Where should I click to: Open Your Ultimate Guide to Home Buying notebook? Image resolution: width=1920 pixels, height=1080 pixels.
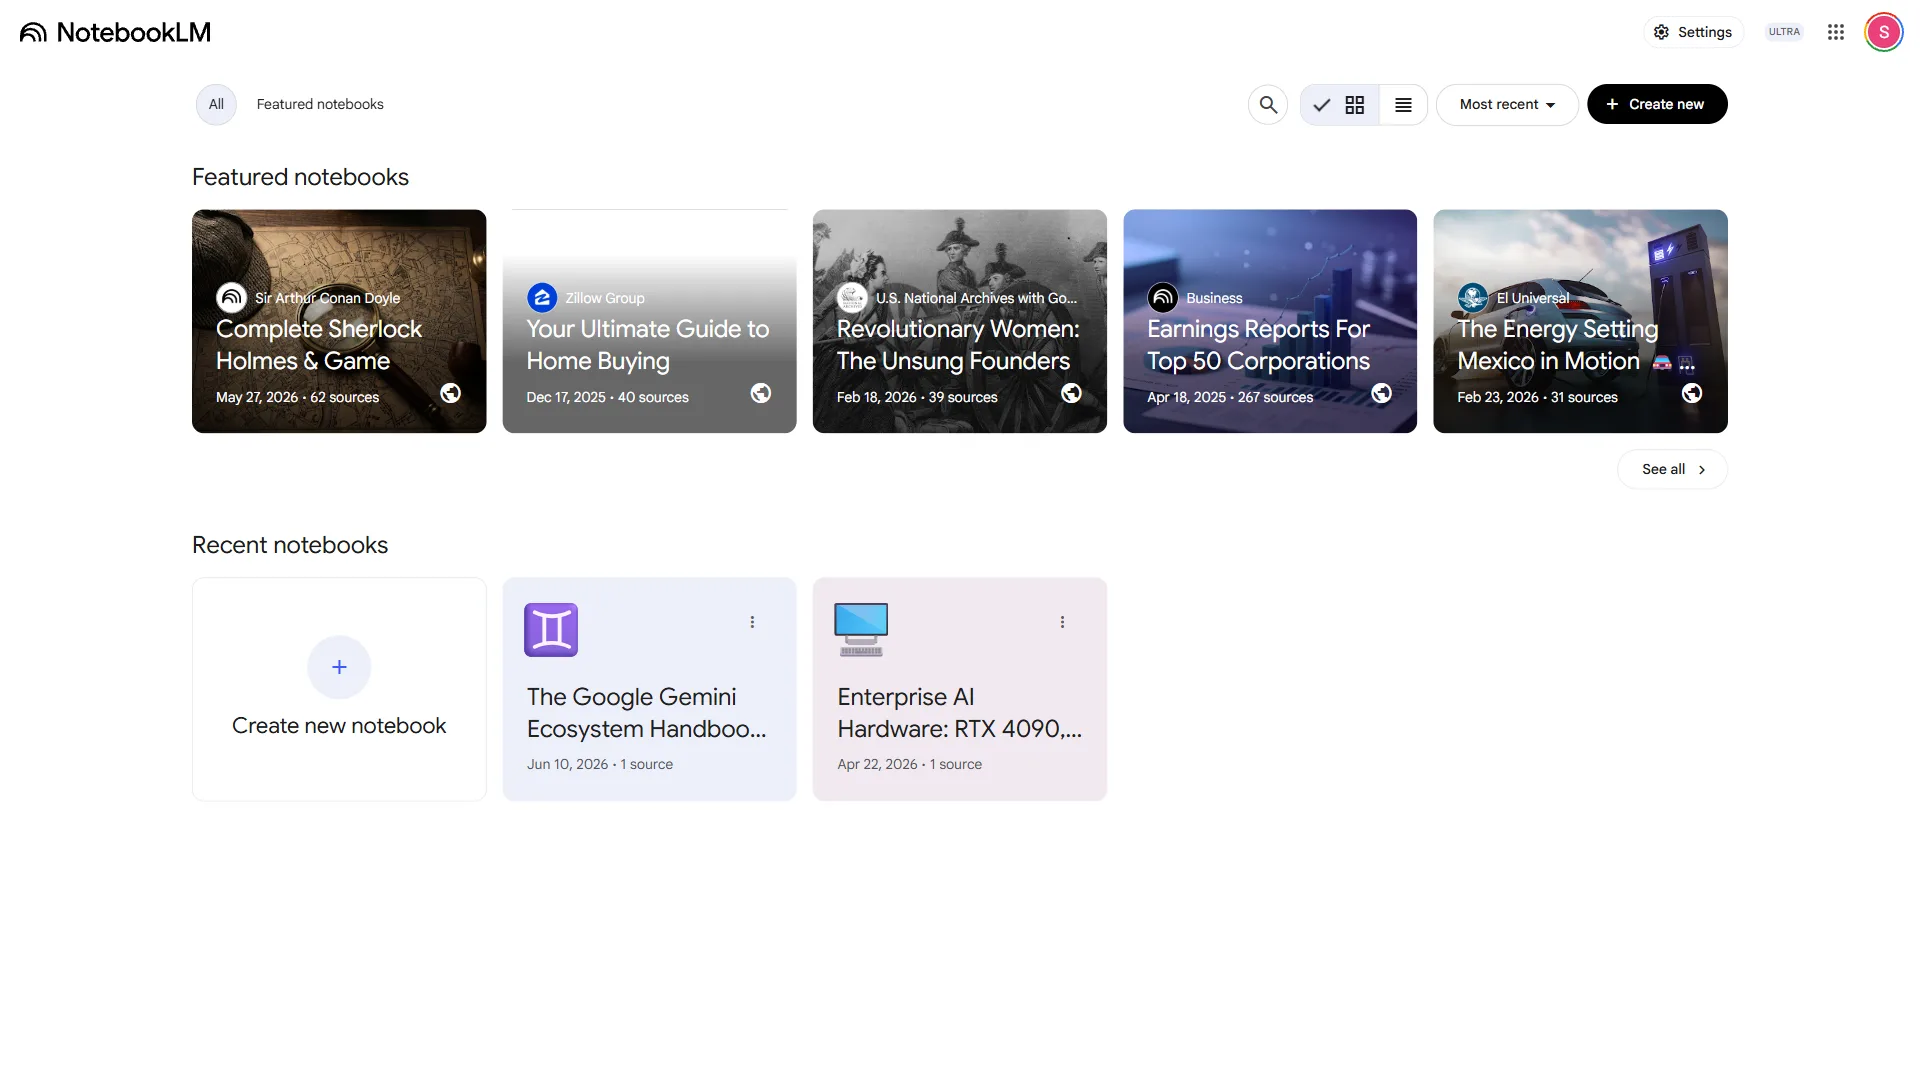click(x=649, y=321)
